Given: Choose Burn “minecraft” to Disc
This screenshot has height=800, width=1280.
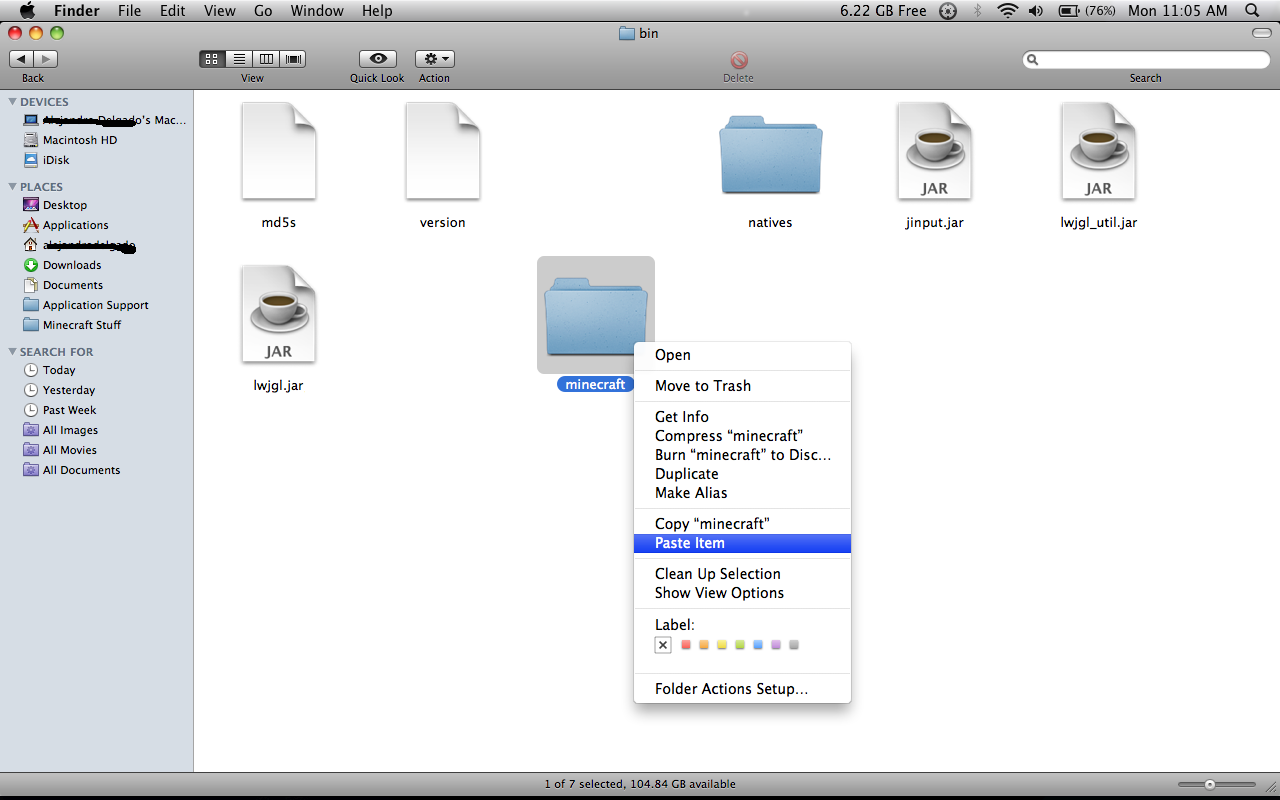Looking at the screenshot, I should pyautogui.click(x=742, y=455).
